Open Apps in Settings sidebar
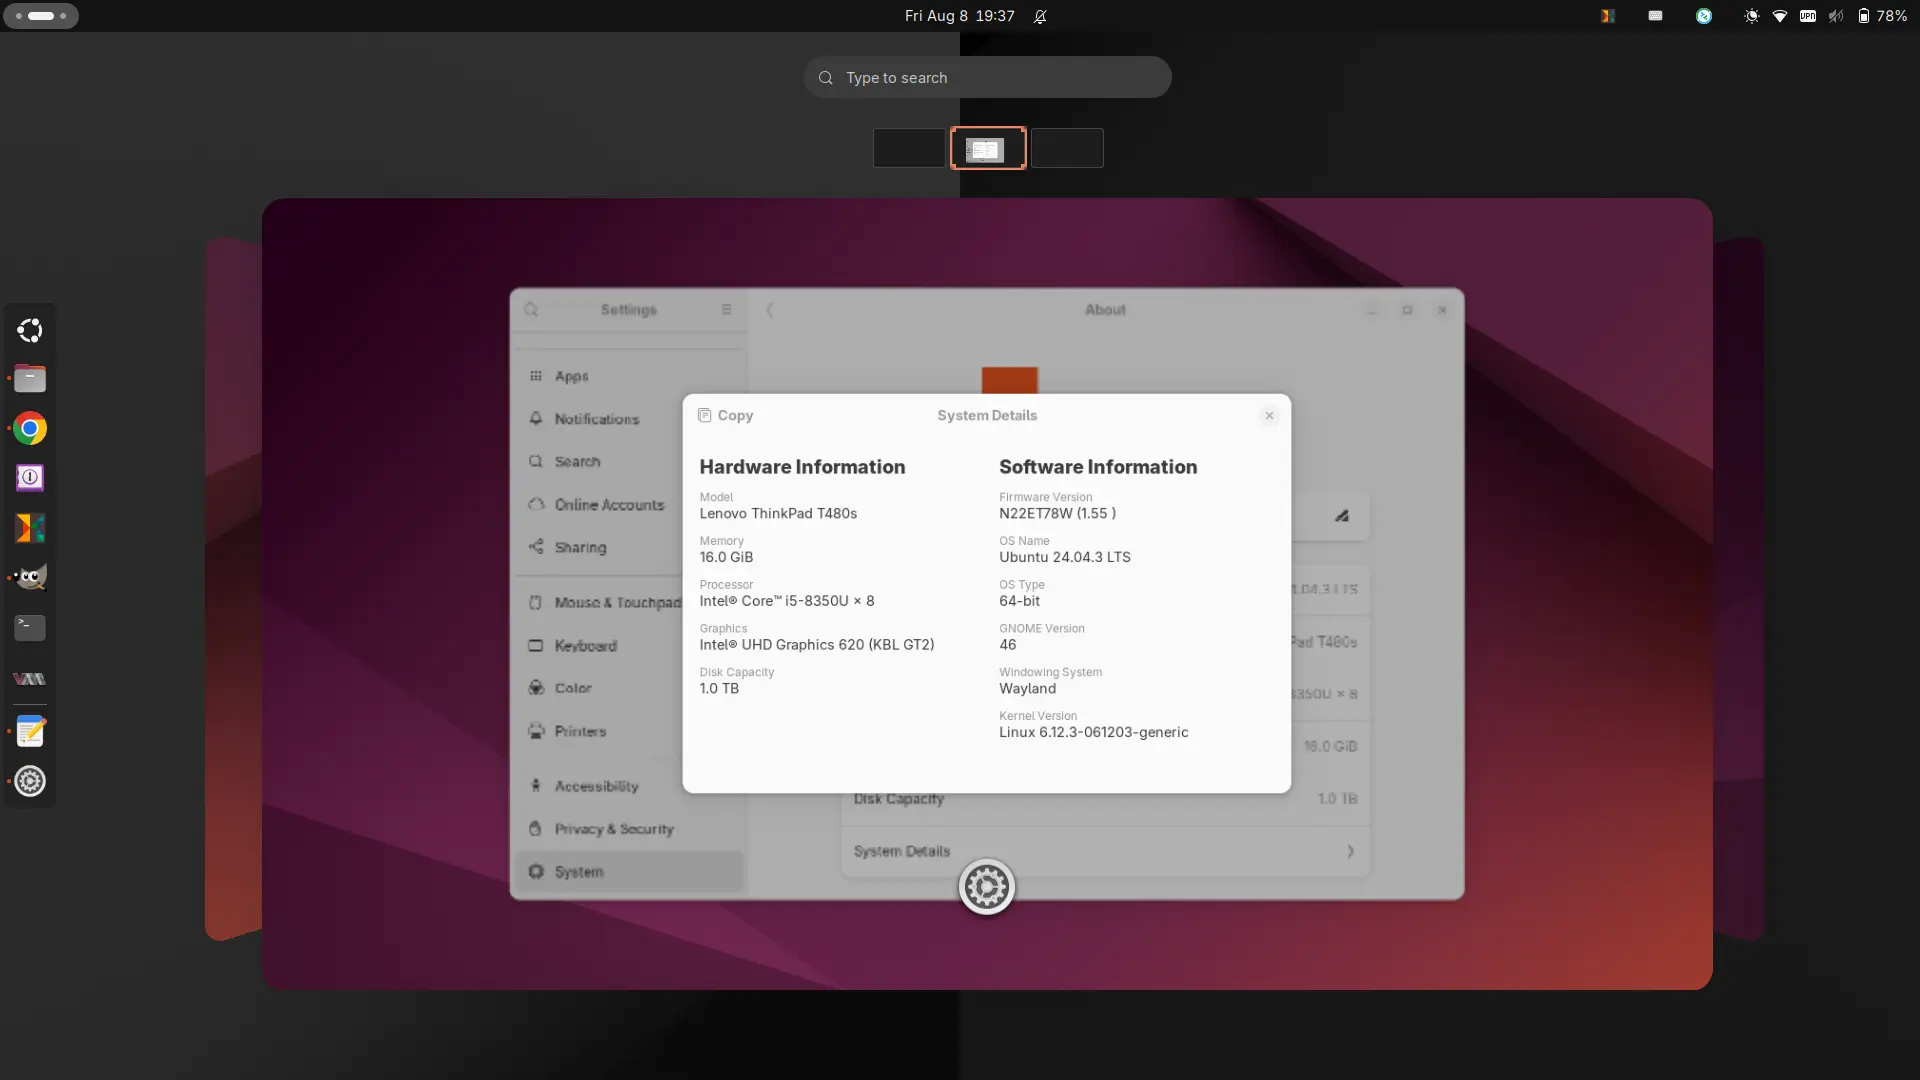Viewport: 1920px width, 1080px height. click(629, 376)
